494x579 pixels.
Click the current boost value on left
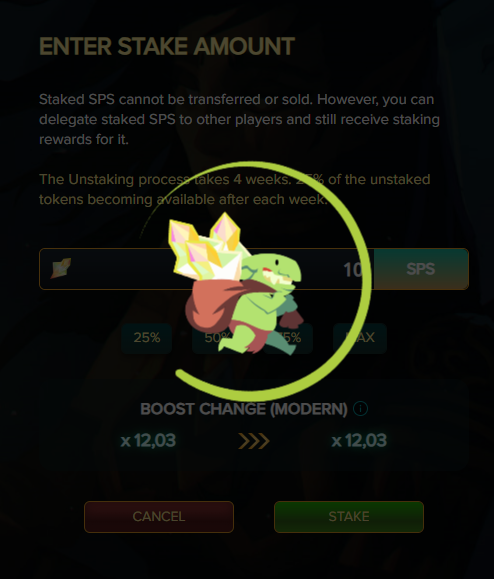[x=148, y=441]
